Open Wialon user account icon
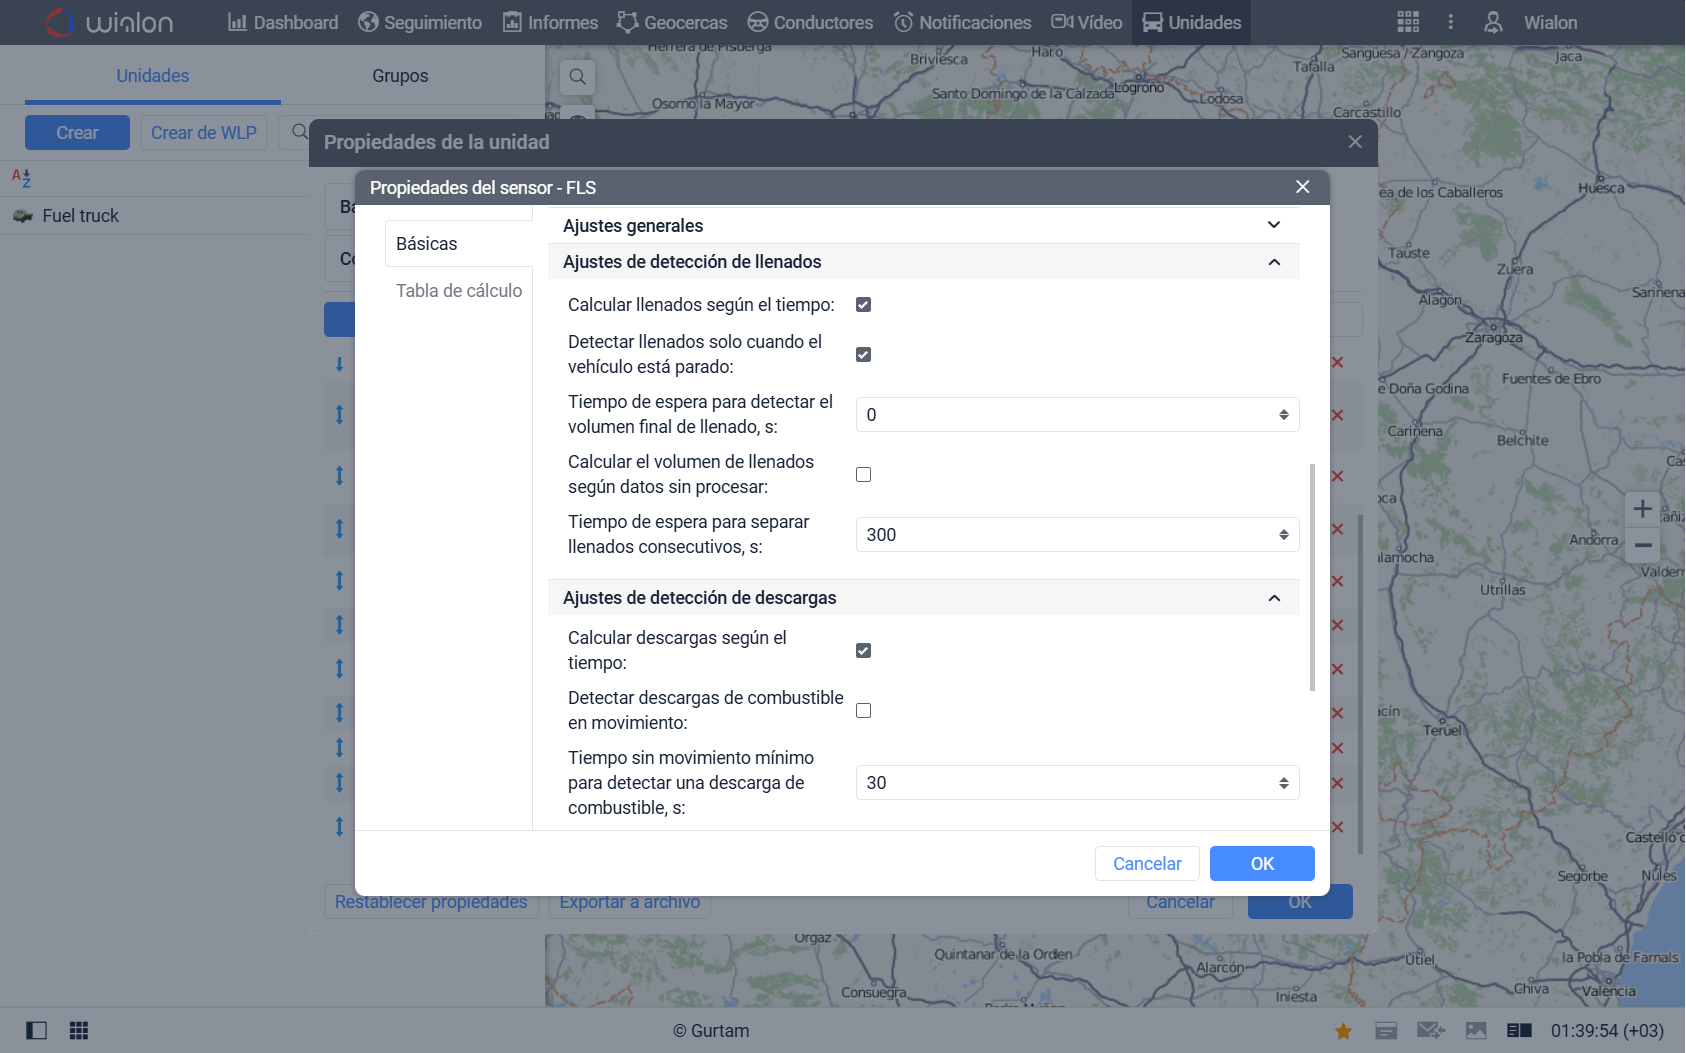The height and width of the screenshot is (1053, 1686). (x=1493, y=22)
